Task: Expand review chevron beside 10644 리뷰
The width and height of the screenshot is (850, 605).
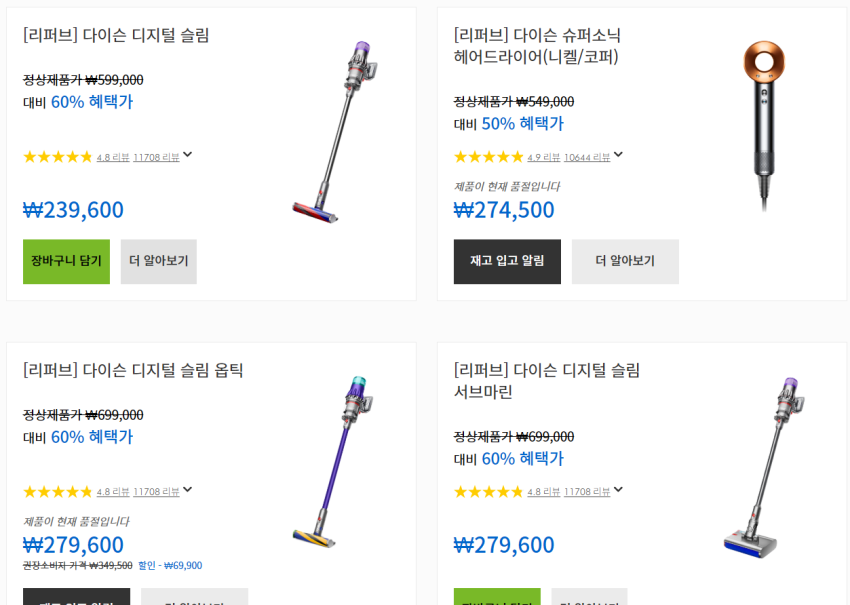Action: 618,155
